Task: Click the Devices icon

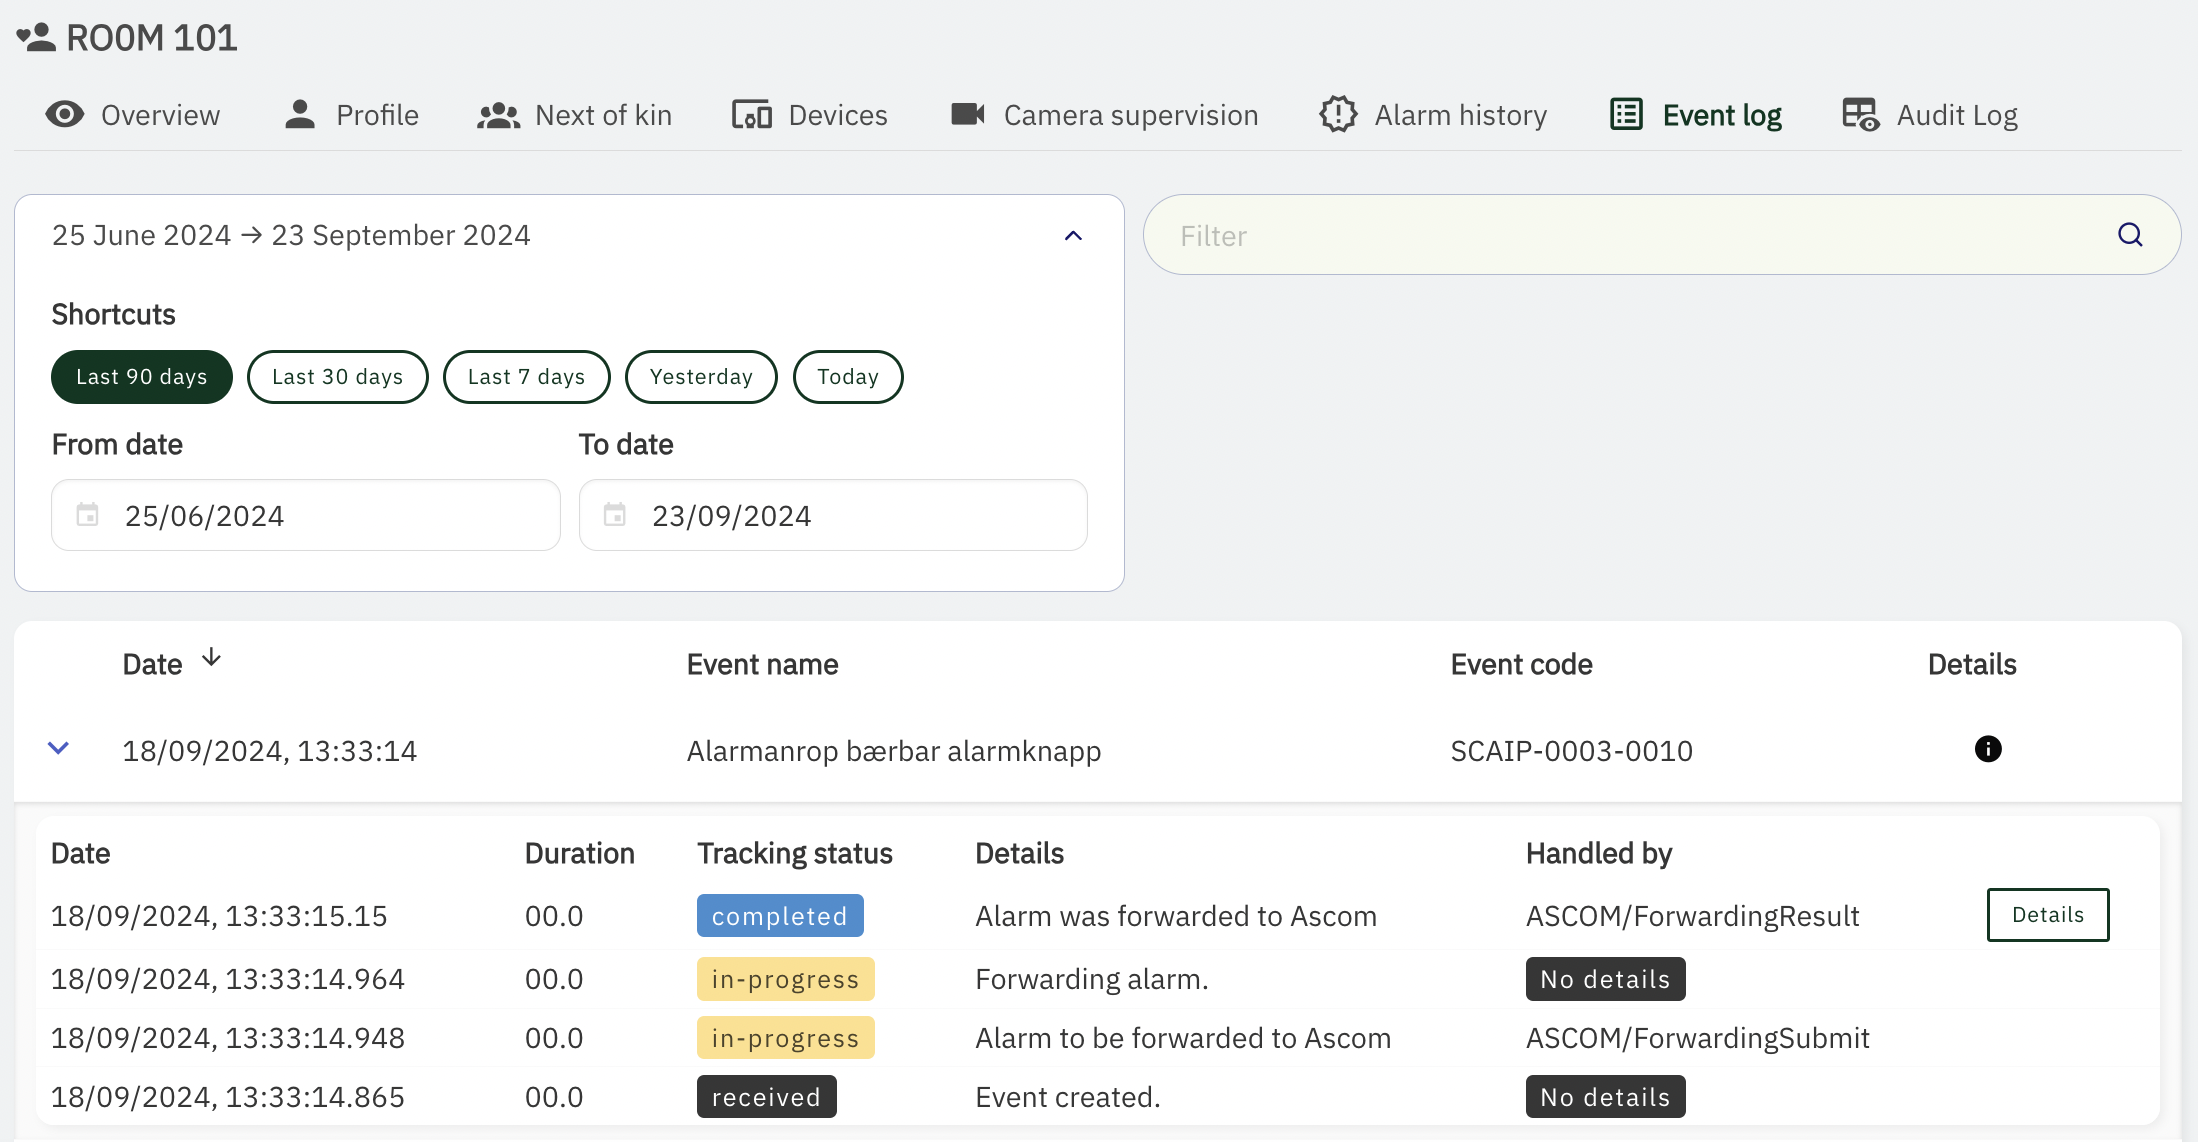Action: [x=752, y=115]
